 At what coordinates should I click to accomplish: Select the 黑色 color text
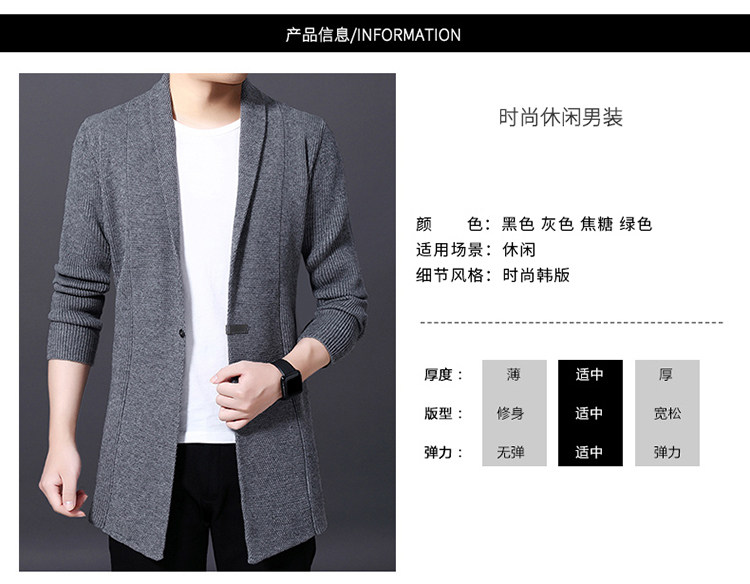click(x=518, y=224)
